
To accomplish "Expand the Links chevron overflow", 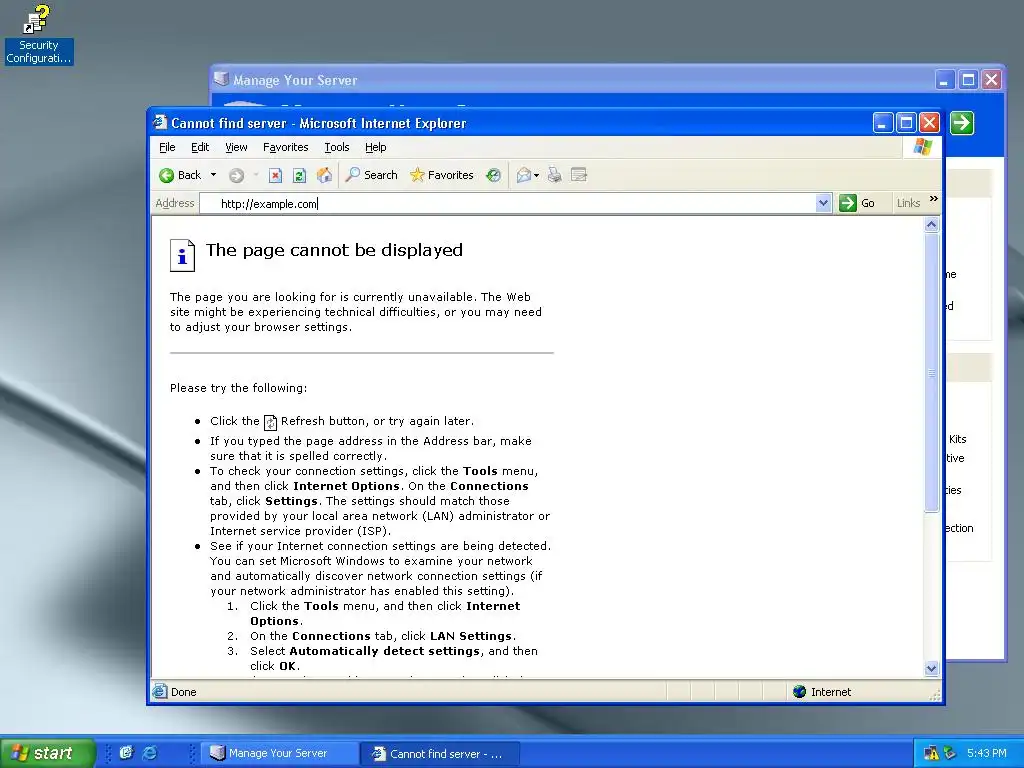I will point(934,199).
